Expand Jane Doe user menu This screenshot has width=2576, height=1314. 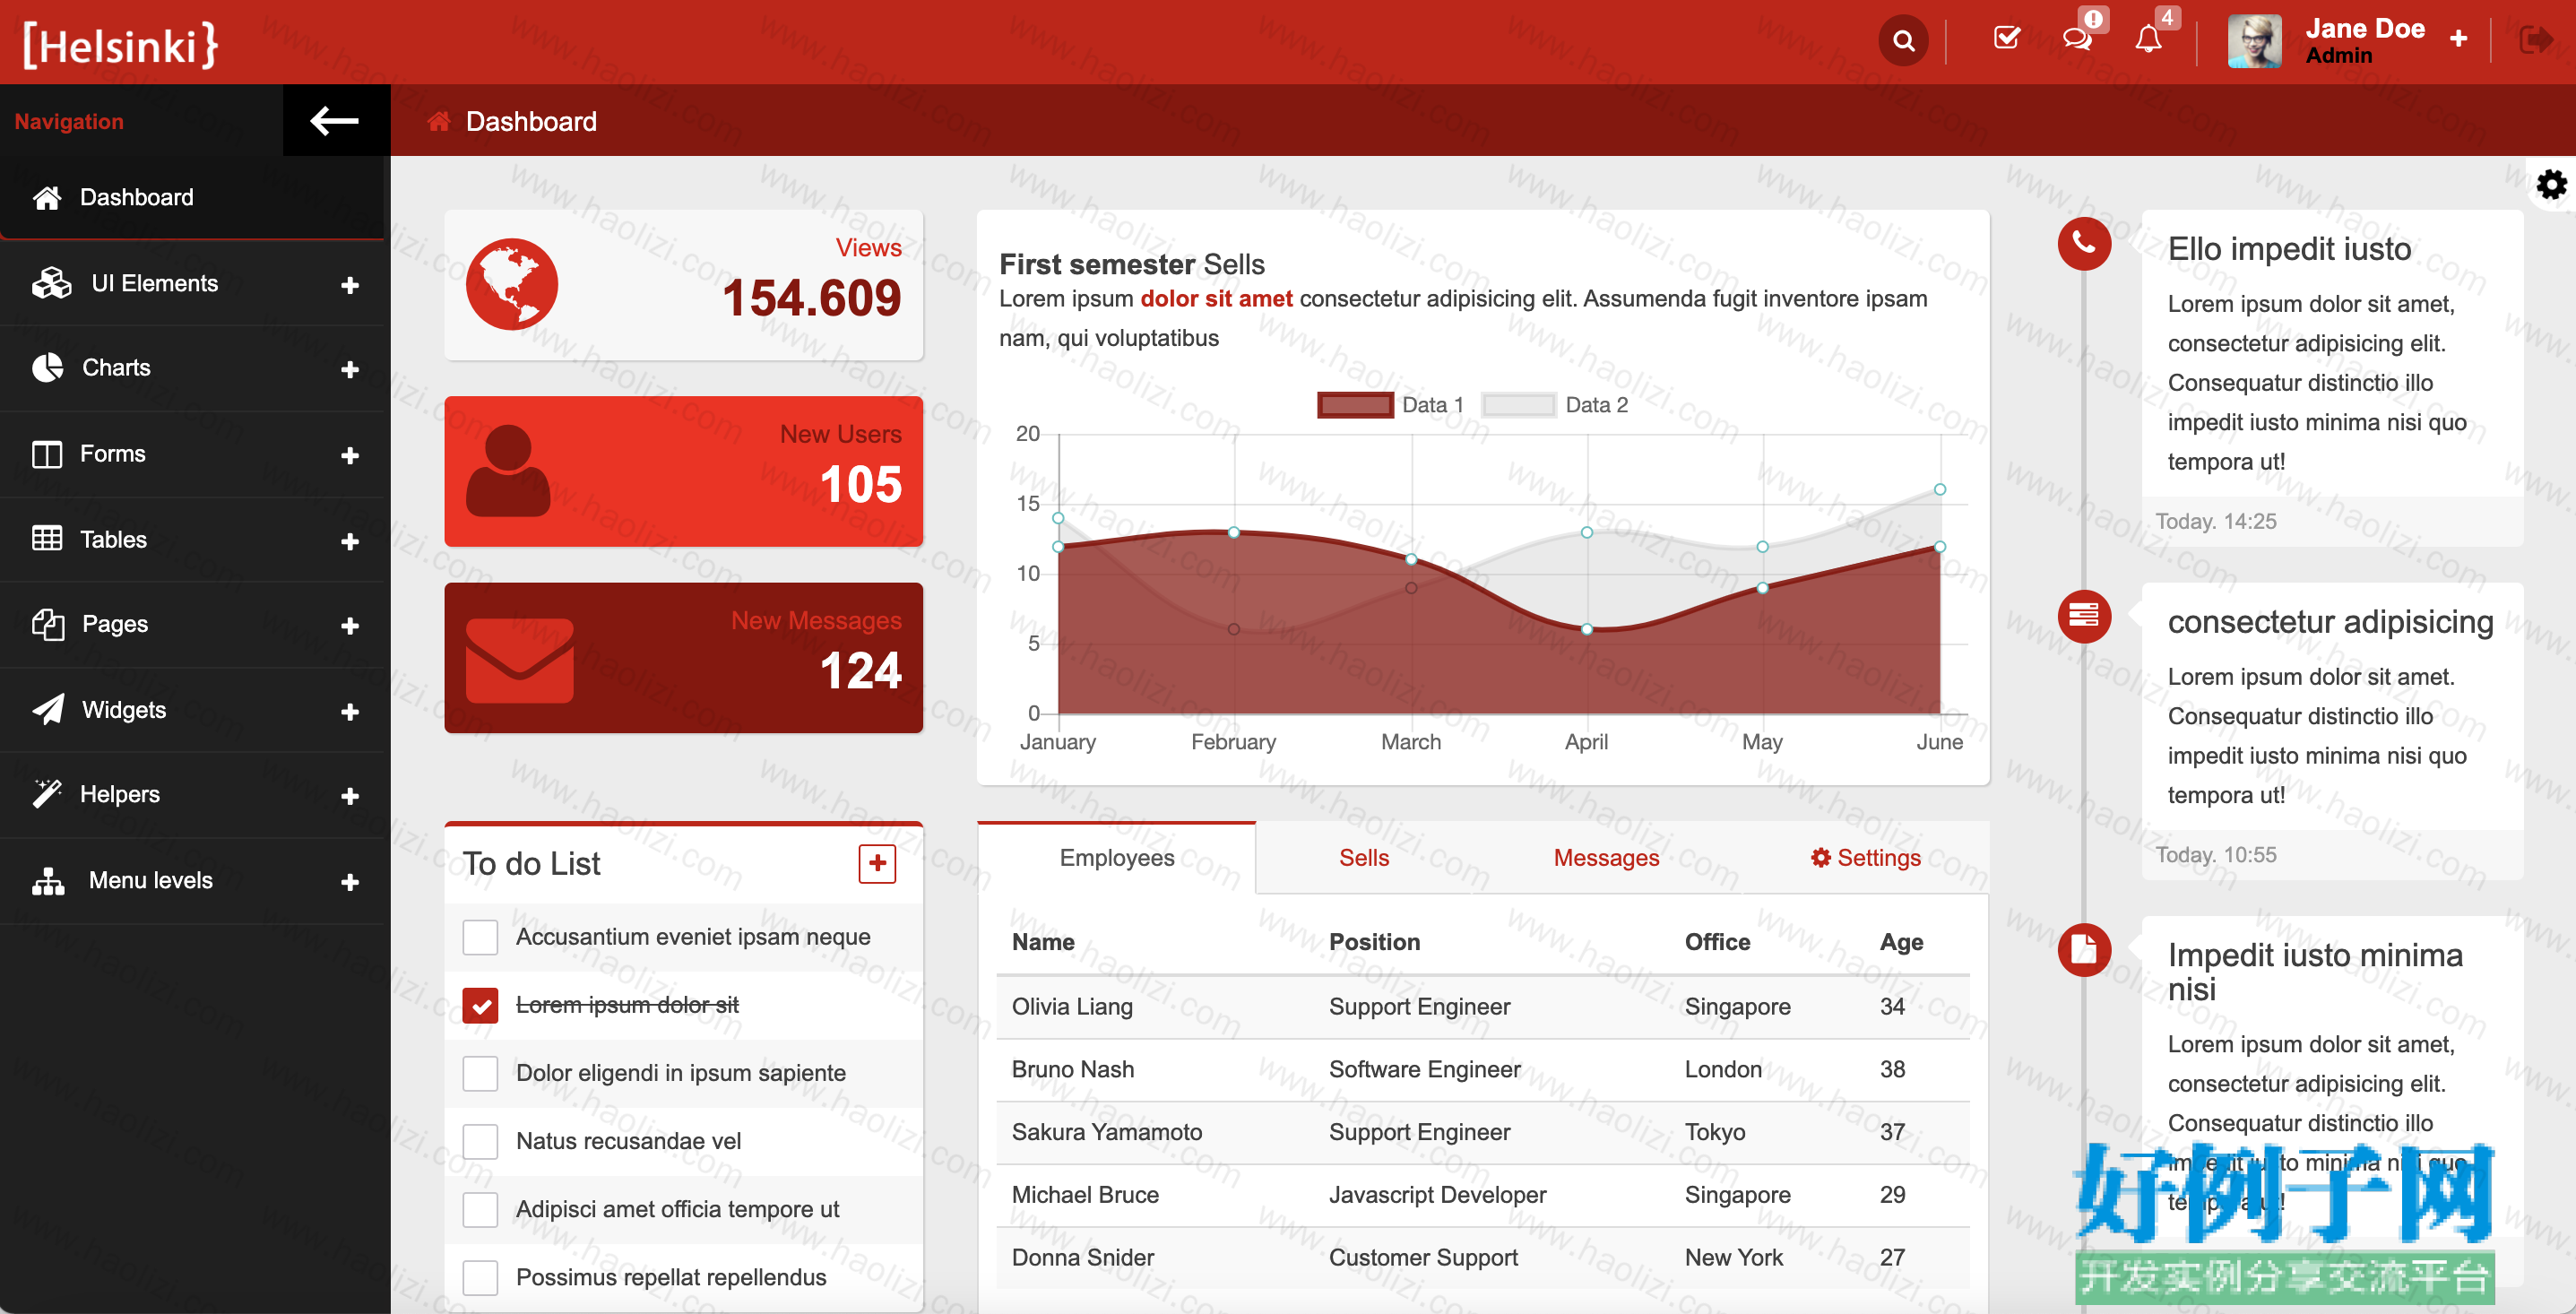click(2458, 39)
